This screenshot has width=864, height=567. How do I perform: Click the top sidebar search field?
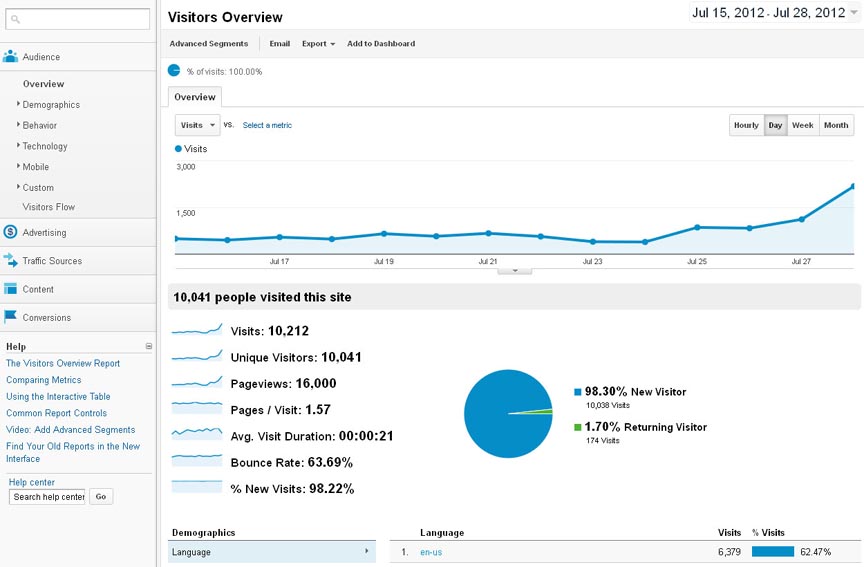pos(77,19)
